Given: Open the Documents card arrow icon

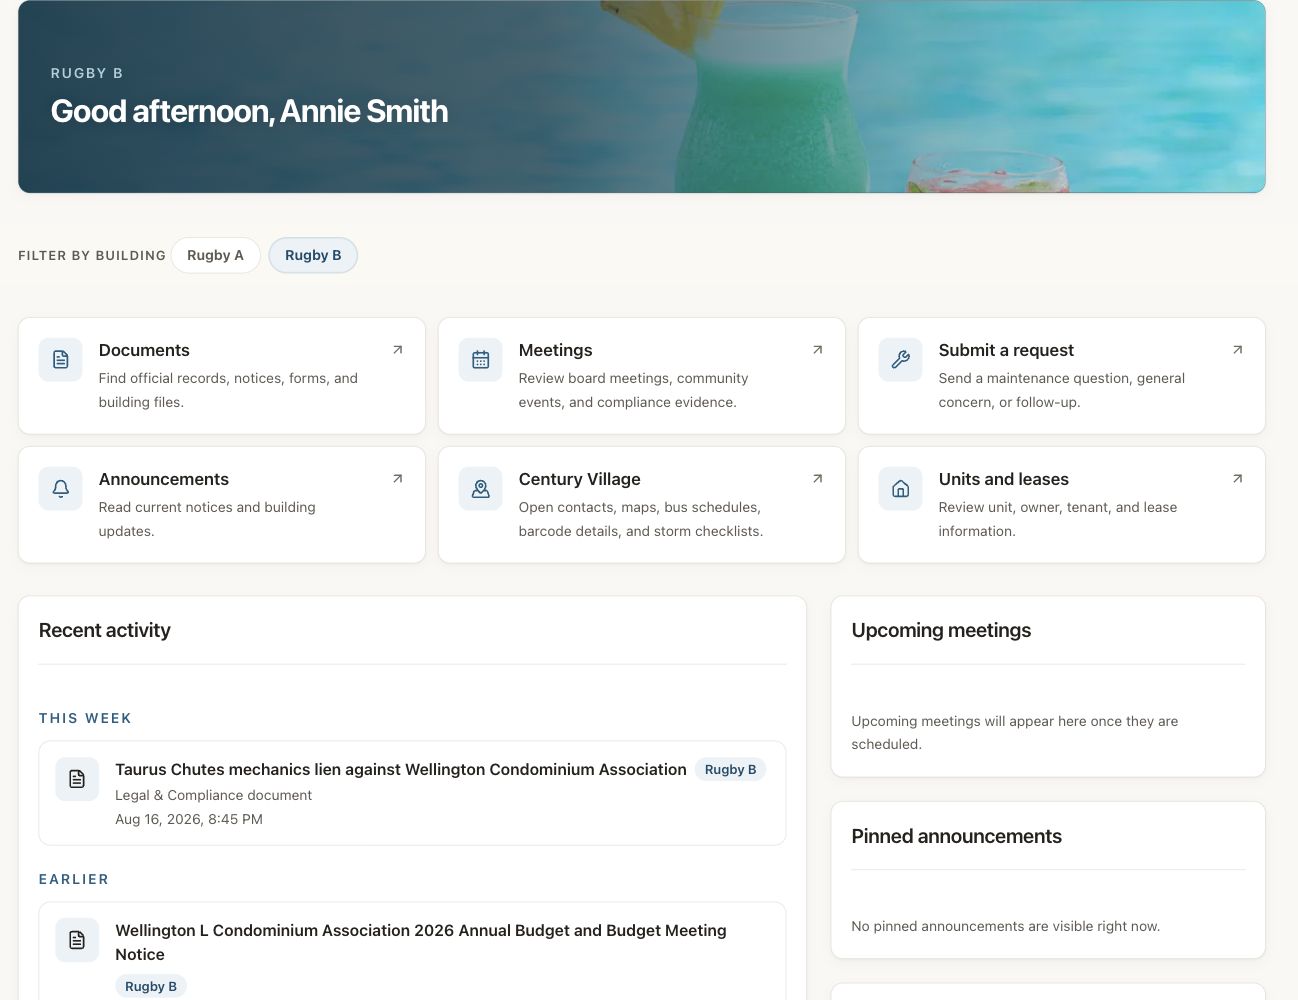Looking at the screenshot, I should point(398,350).
